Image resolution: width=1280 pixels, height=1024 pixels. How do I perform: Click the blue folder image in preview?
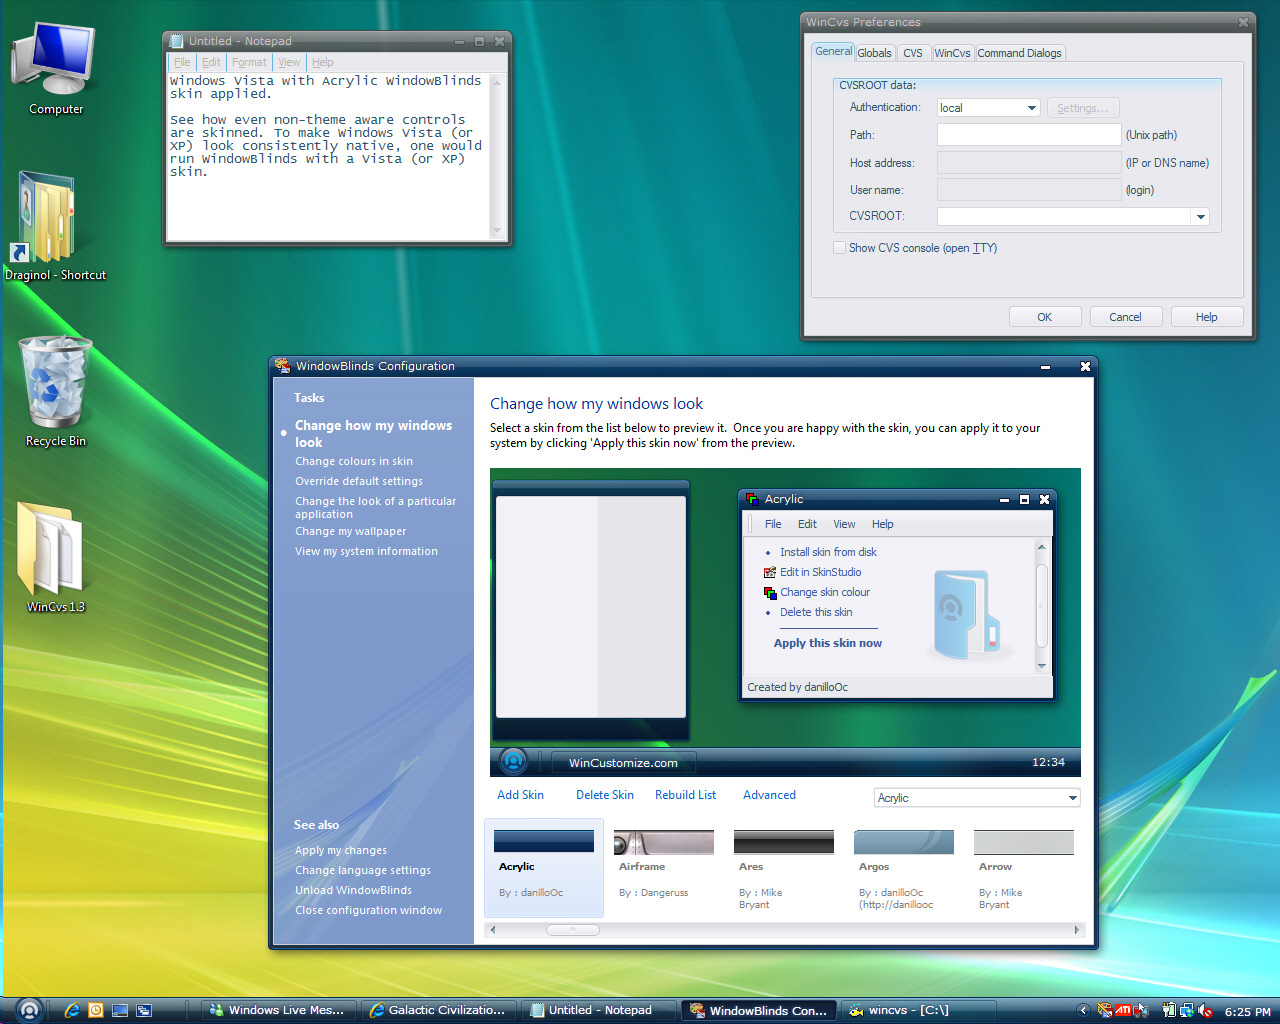(x=966, y=614)
